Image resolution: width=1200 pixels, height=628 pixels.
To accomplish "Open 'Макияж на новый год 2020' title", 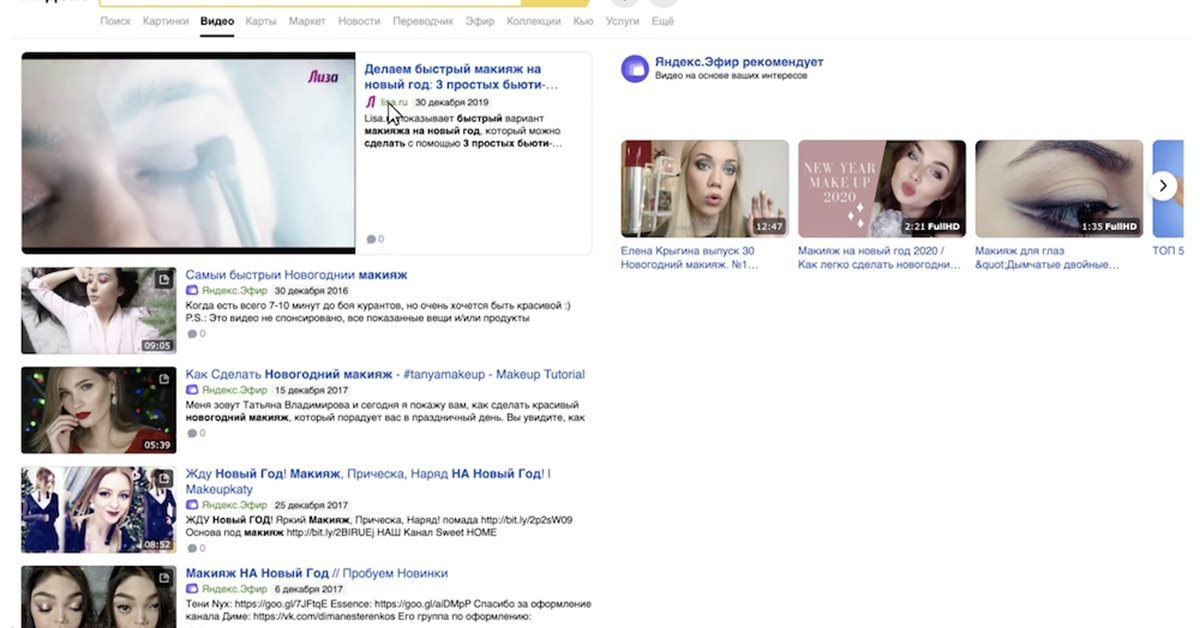I will (879, 258).
